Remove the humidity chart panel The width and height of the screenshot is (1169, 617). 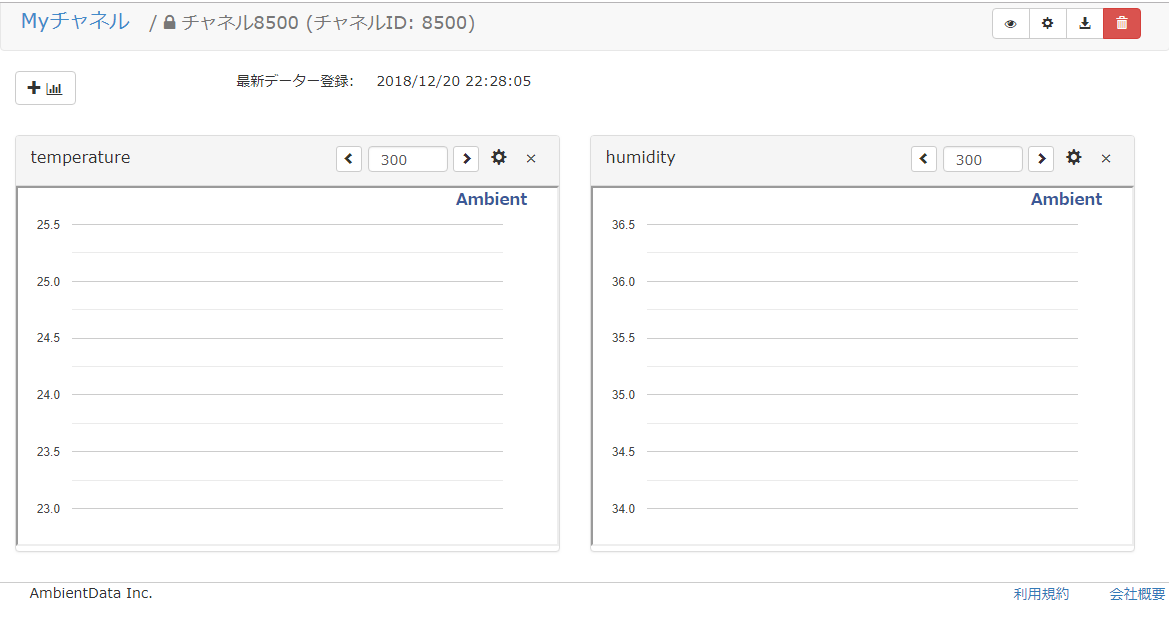click(x=1106, y=159)
